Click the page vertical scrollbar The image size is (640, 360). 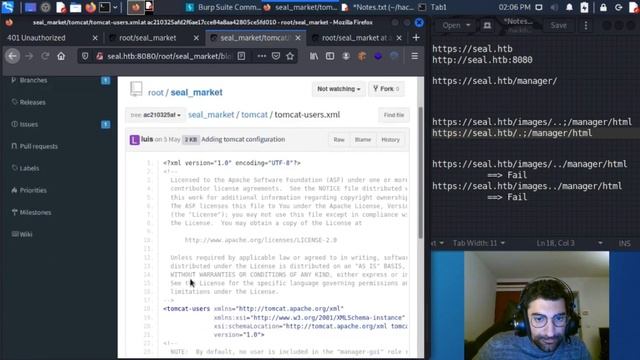[420, 173]
